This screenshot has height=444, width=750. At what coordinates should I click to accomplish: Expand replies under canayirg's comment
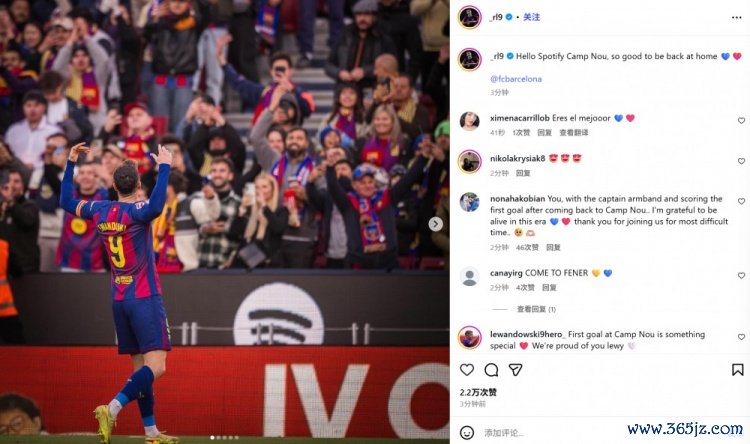[x=536, y=309]
